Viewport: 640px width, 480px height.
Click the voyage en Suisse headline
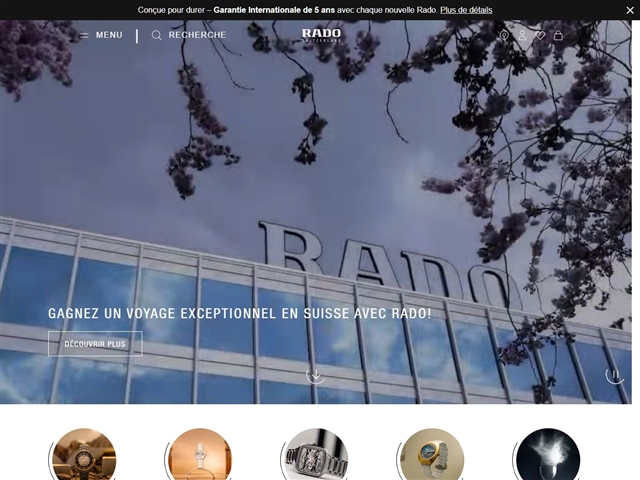coord(240,313)
